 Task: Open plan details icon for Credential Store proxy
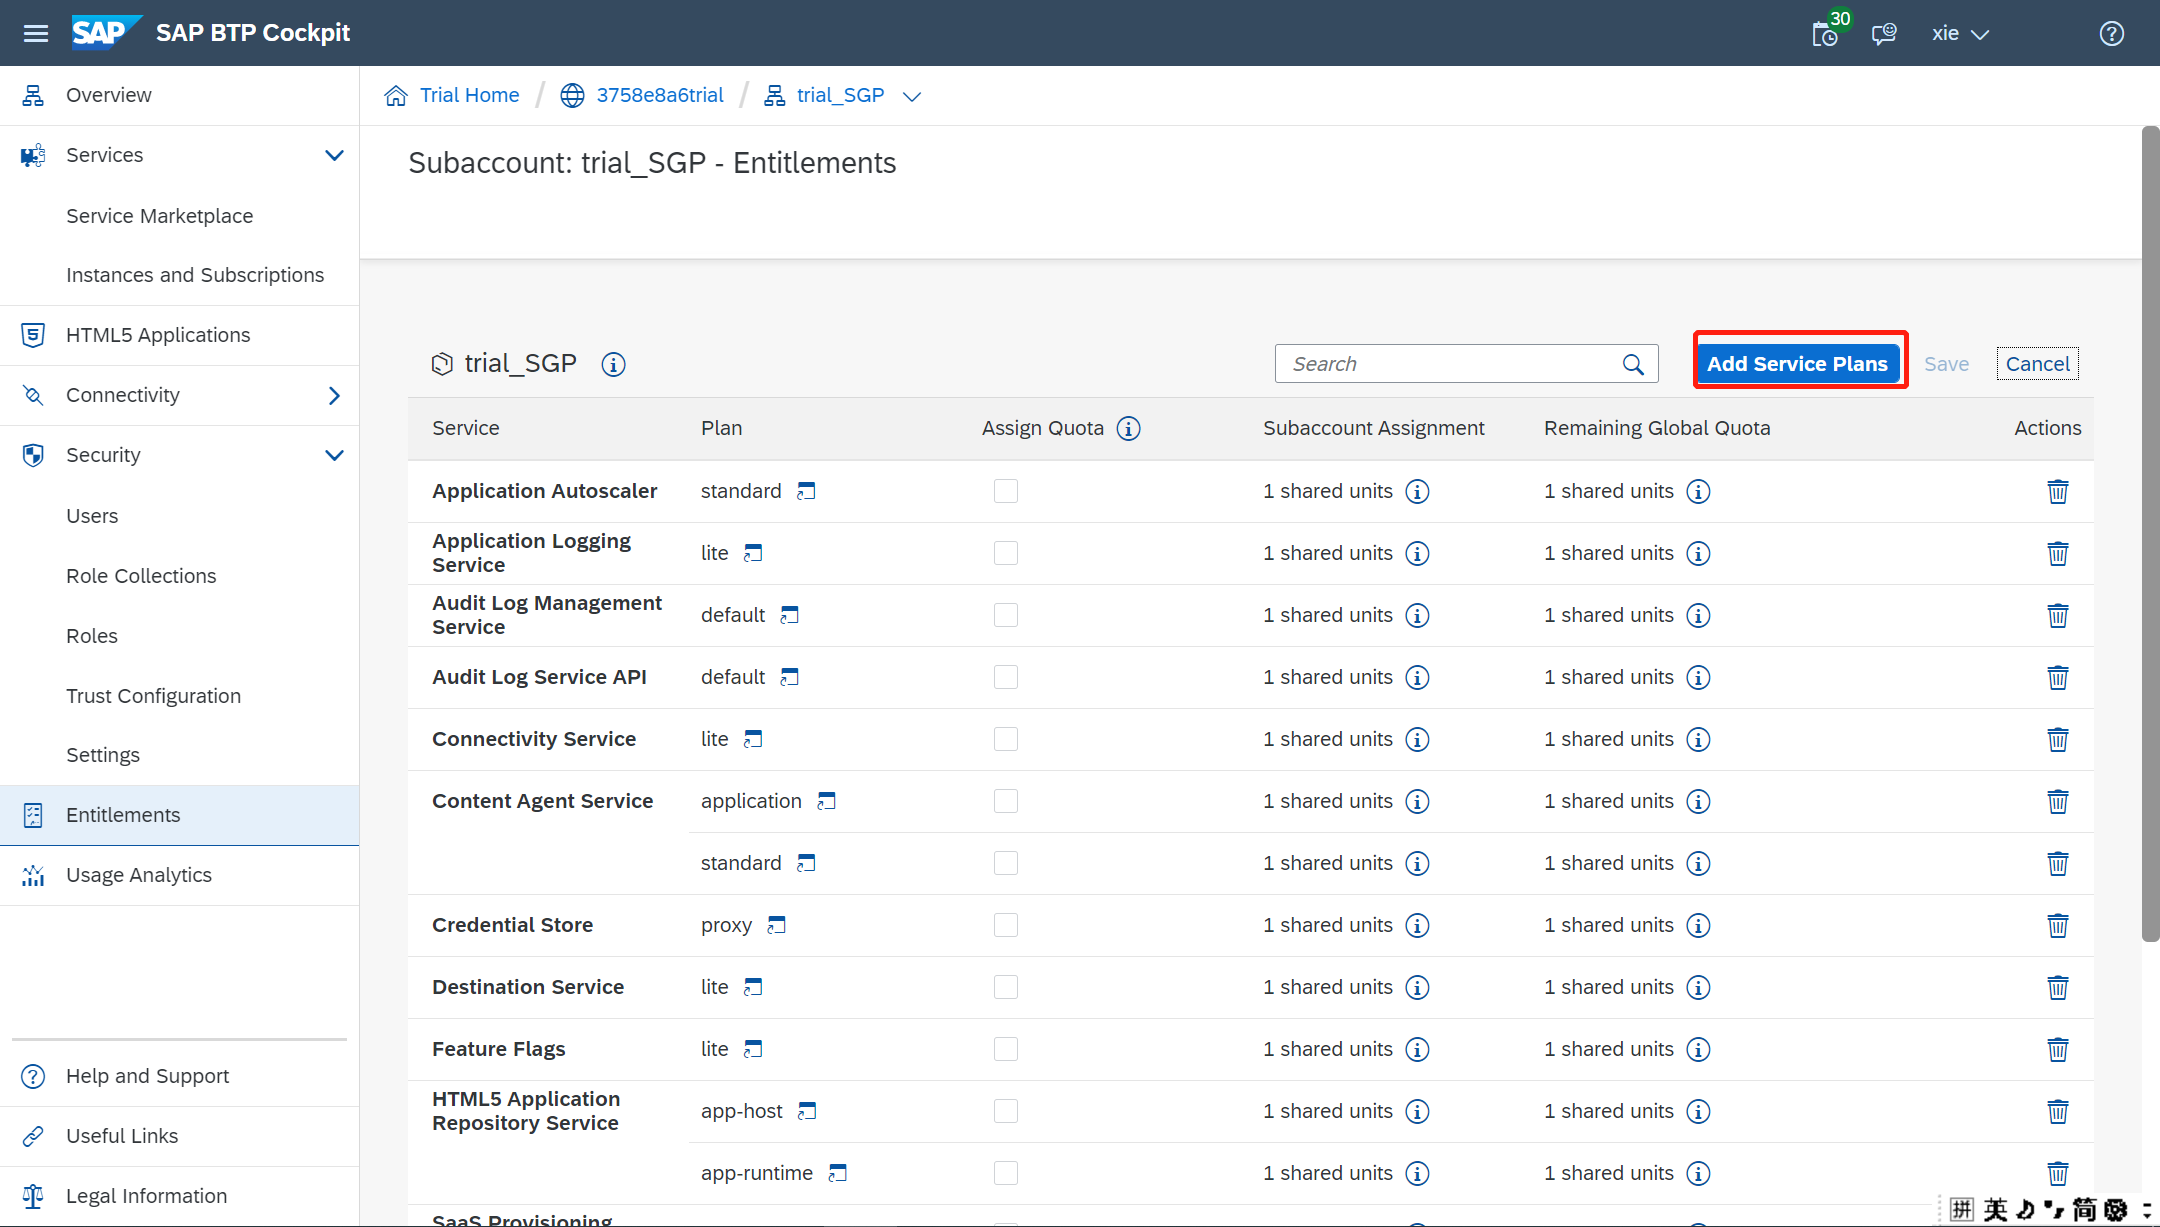777,925
